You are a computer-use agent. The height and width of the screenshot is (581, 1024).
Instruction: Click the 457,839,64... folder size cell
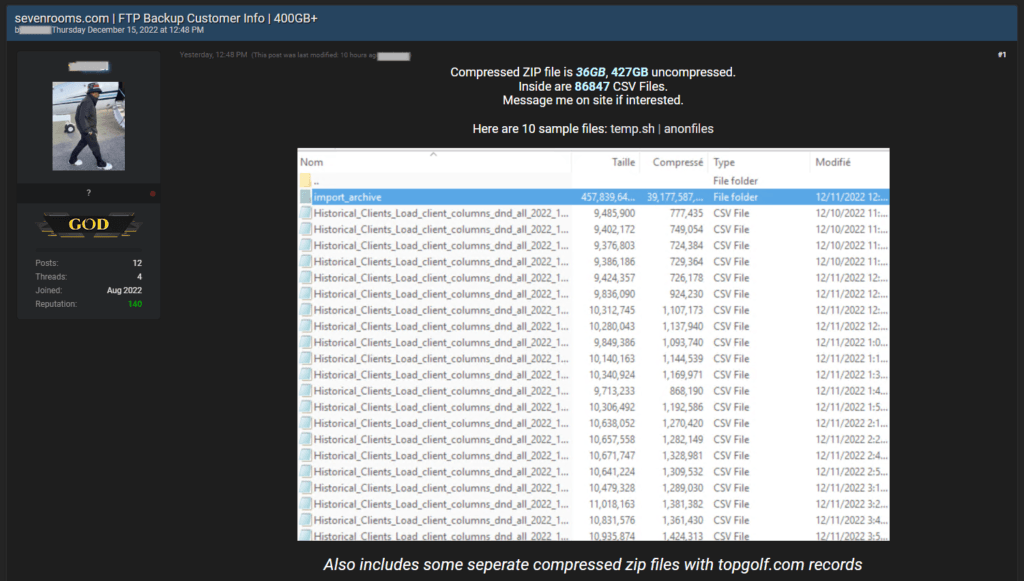(x=608, y=197)
